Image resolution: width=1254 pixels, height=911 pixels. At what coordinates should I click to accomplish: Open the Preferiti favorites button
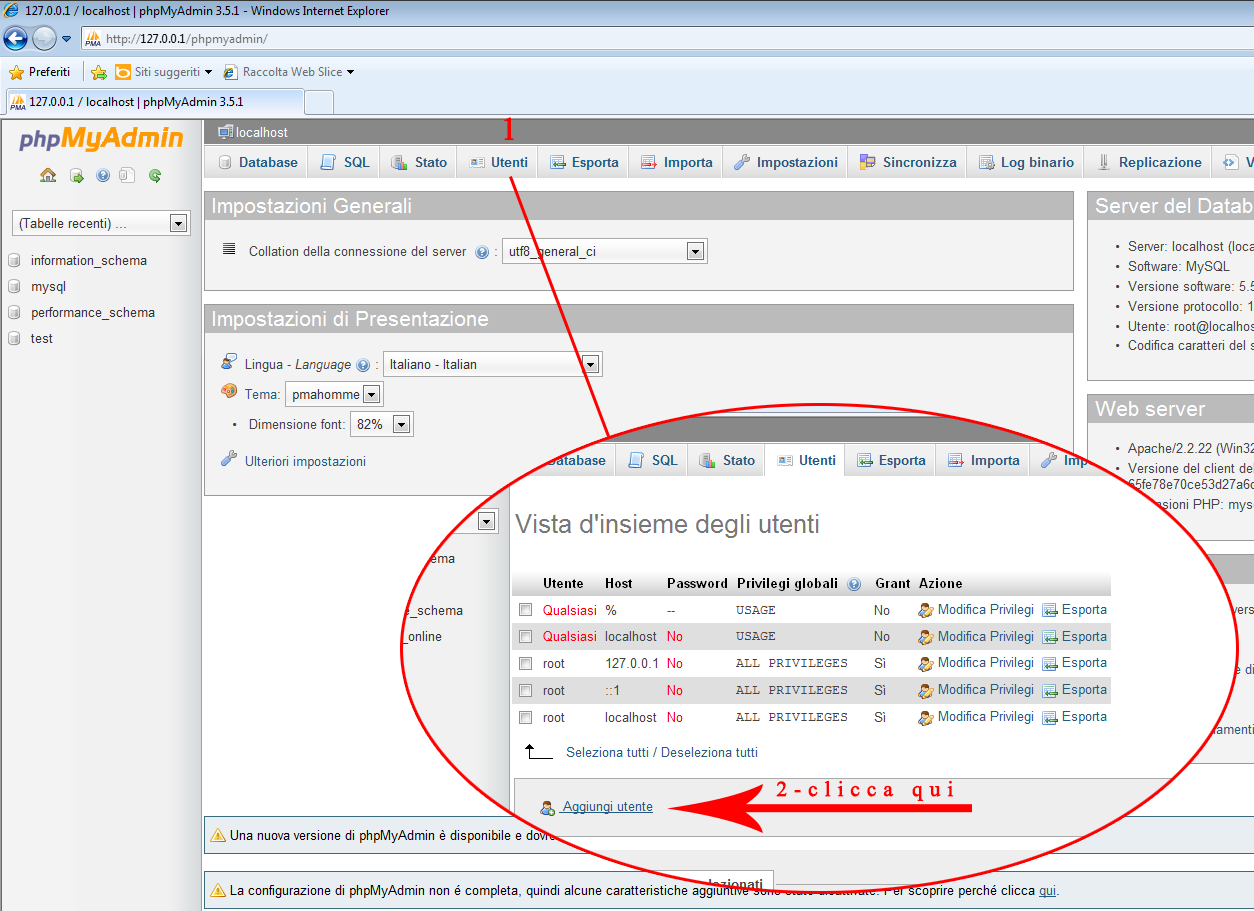40,72
